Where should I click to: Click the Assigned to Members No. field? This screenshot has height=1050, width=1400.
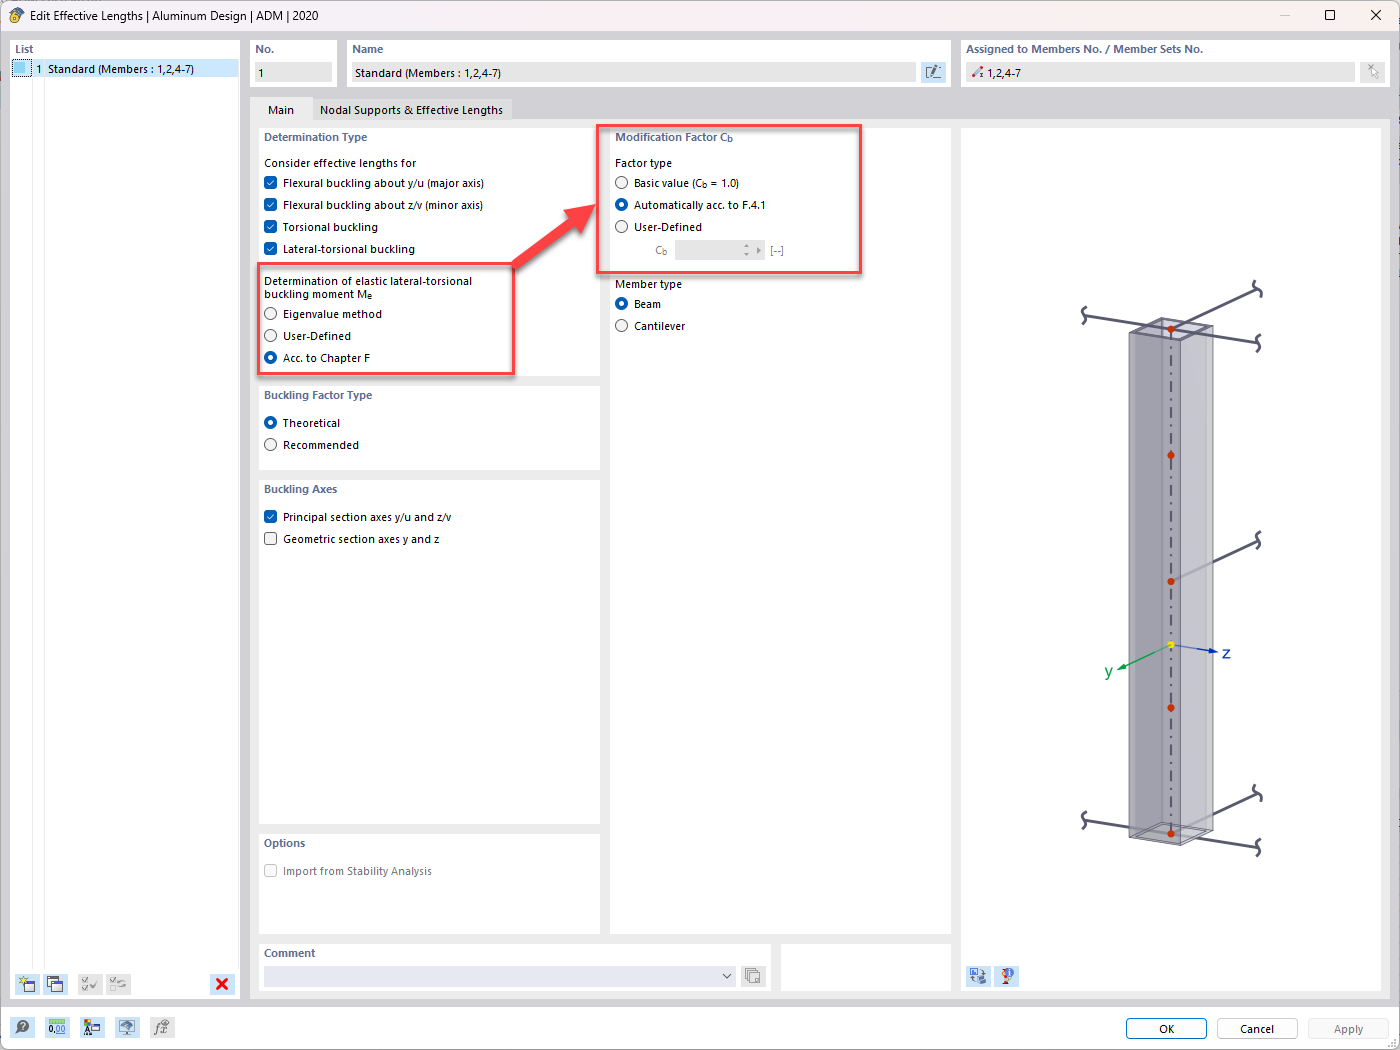1160,72
